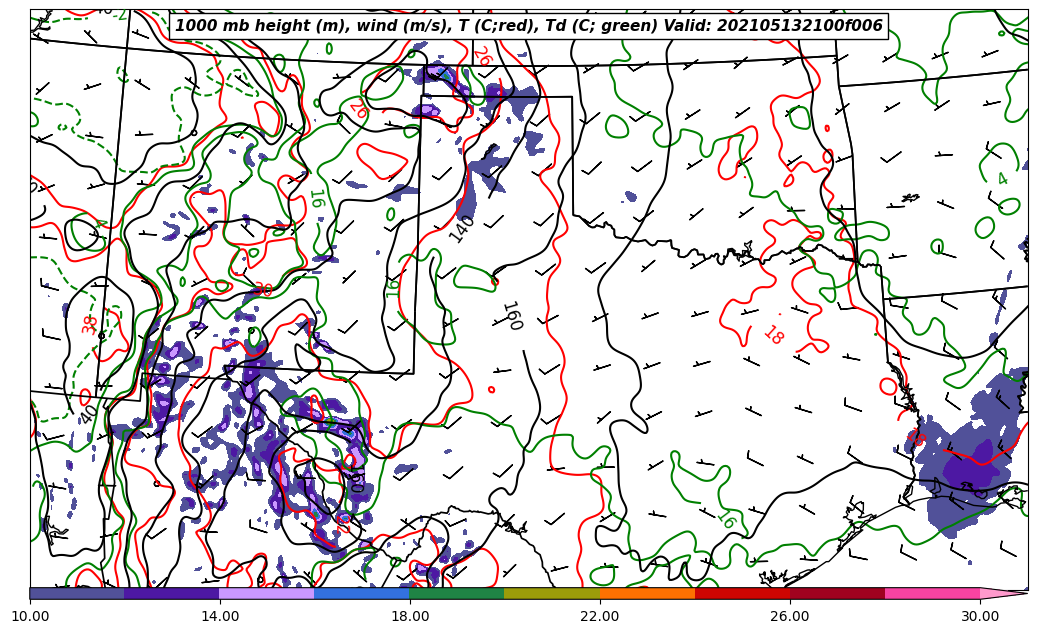Click the green 4 dewpoint contour label
This screenshot has width=1037, height=633.
click(1002, 179)
